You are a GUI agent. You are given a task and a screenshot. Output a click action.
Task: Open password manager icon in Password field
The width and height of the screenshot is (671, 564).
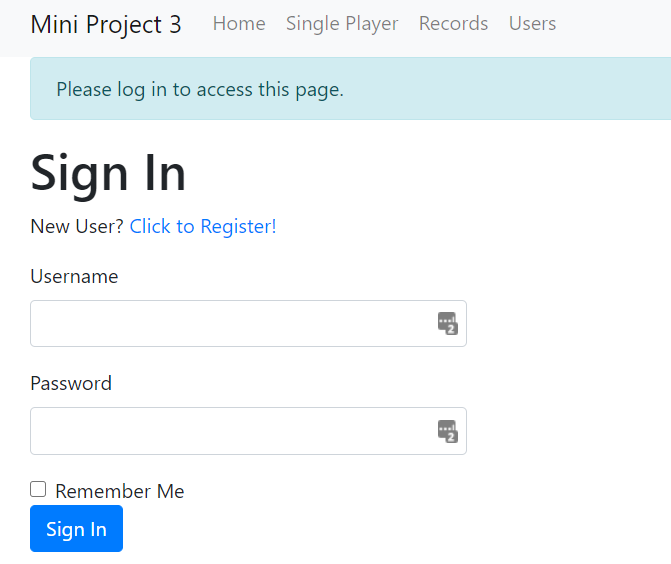tap(448, 431)
